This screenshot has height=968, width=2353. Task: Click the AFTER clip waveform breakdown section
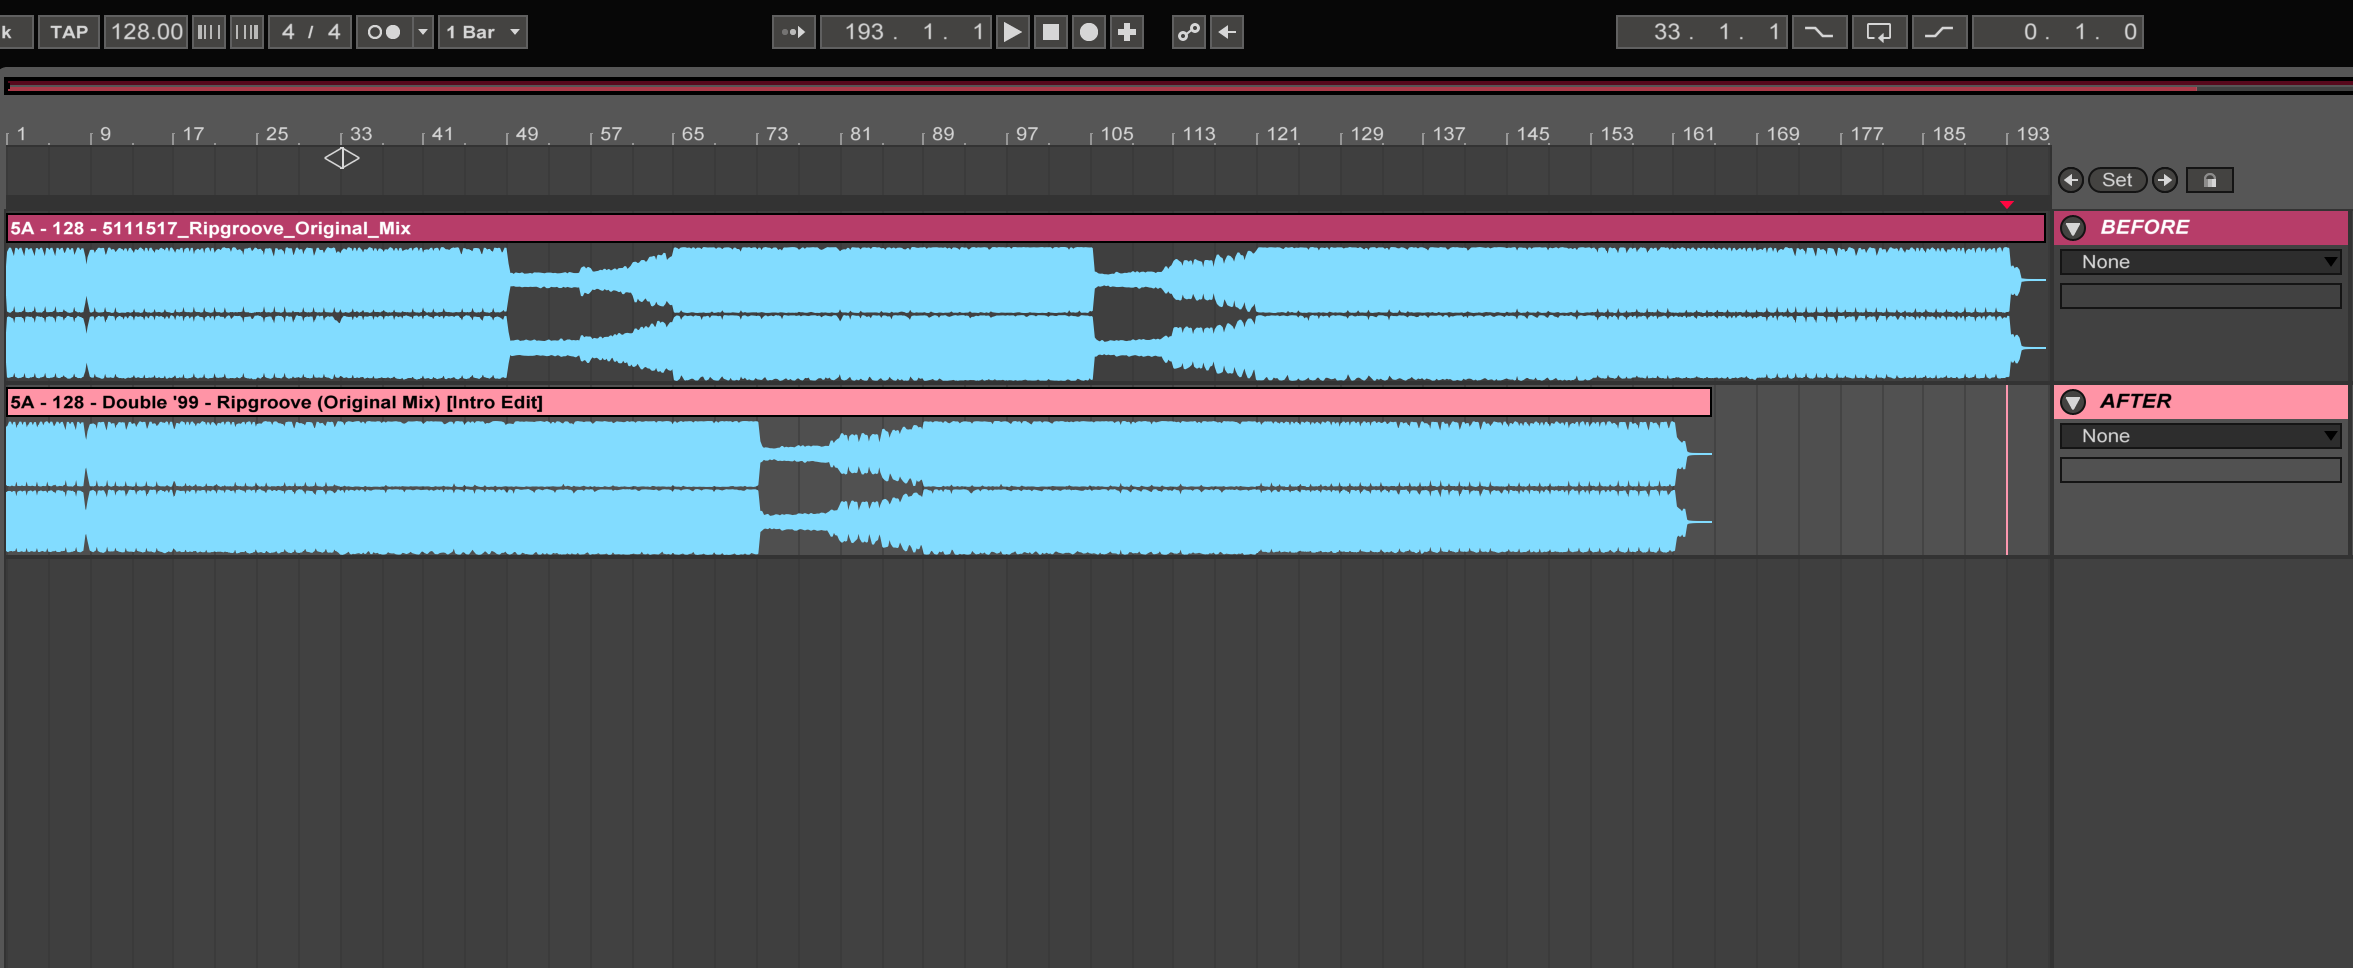[x=840, y=488]
